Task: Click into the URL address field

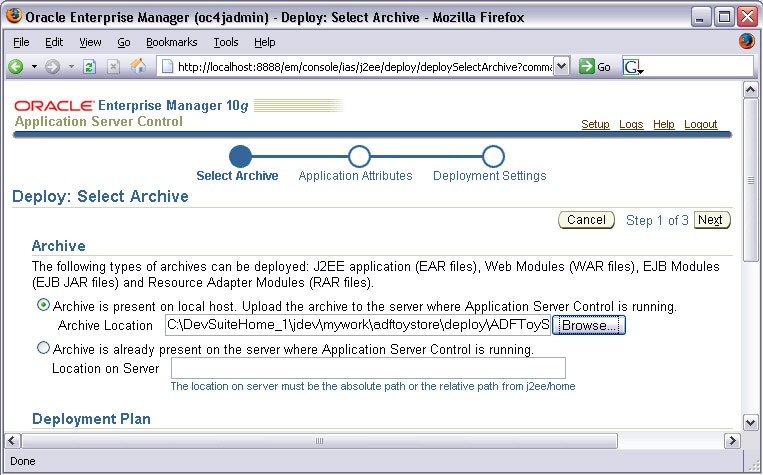Action: 364,67
